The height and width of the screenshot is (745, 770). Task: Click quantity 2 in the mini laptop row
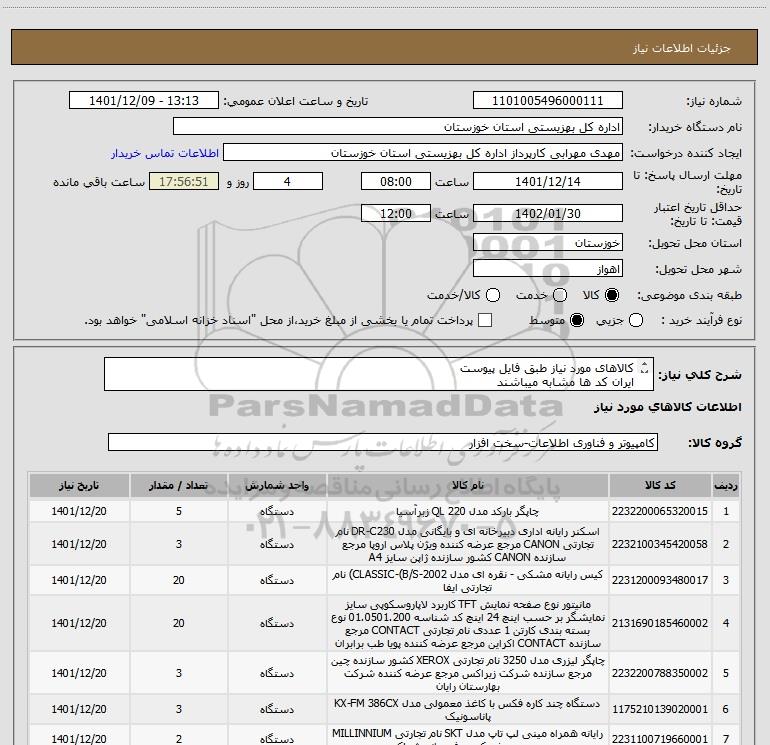[179, 739]
